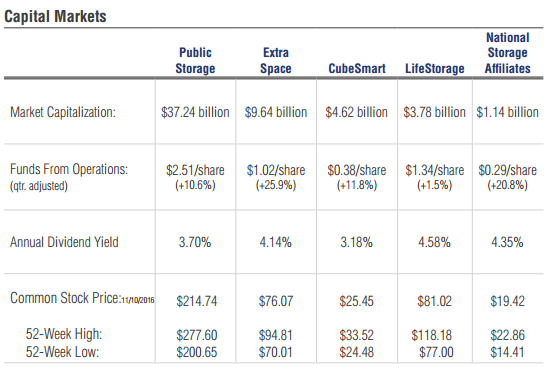Viewport: 550px width, 381px height.
Task: Click the Market Capitalization row label
Action: pos(63,112)
